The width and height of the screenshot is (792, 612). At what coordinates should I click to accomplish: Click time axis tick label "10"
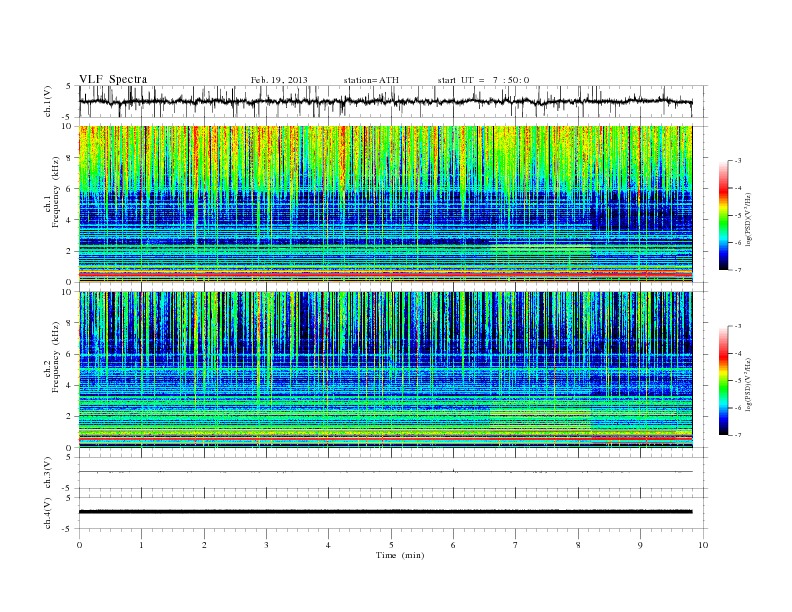703,545
